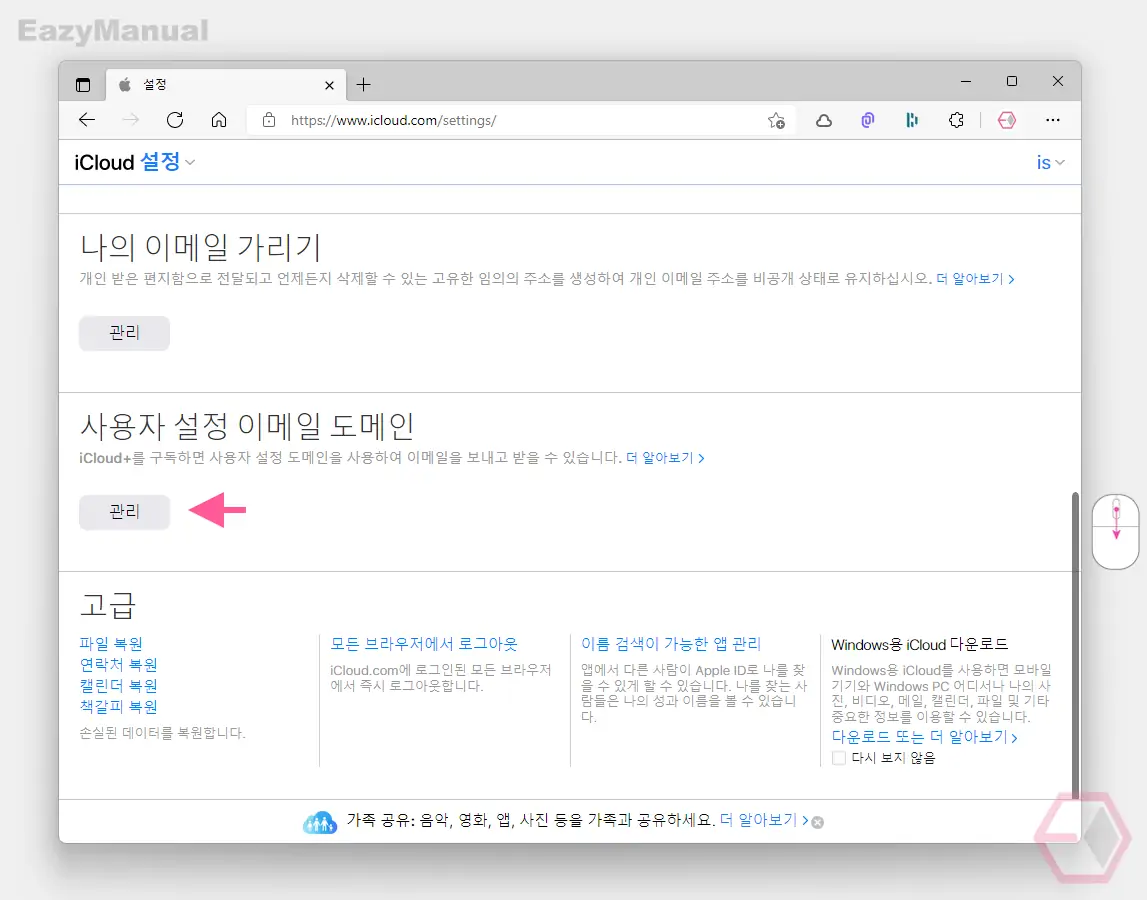This screenshot has height=900, width=1147.
Task: Click the Windows용 iCloud 다운로드 heading
Action: (920, 645)
